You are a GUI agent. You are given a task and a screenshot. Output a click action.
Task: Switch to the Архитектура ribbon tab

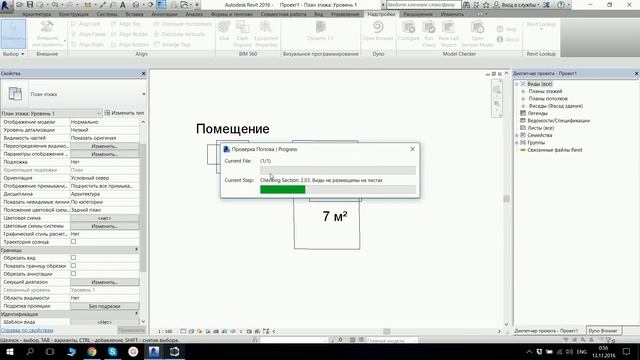tap(36, 14)
